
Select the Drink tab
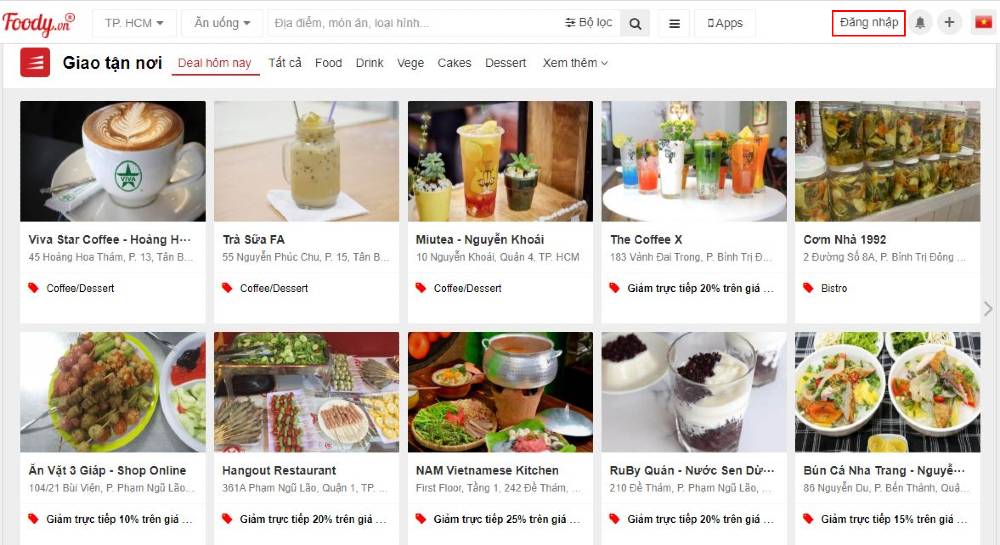click(x=369, y=63)
